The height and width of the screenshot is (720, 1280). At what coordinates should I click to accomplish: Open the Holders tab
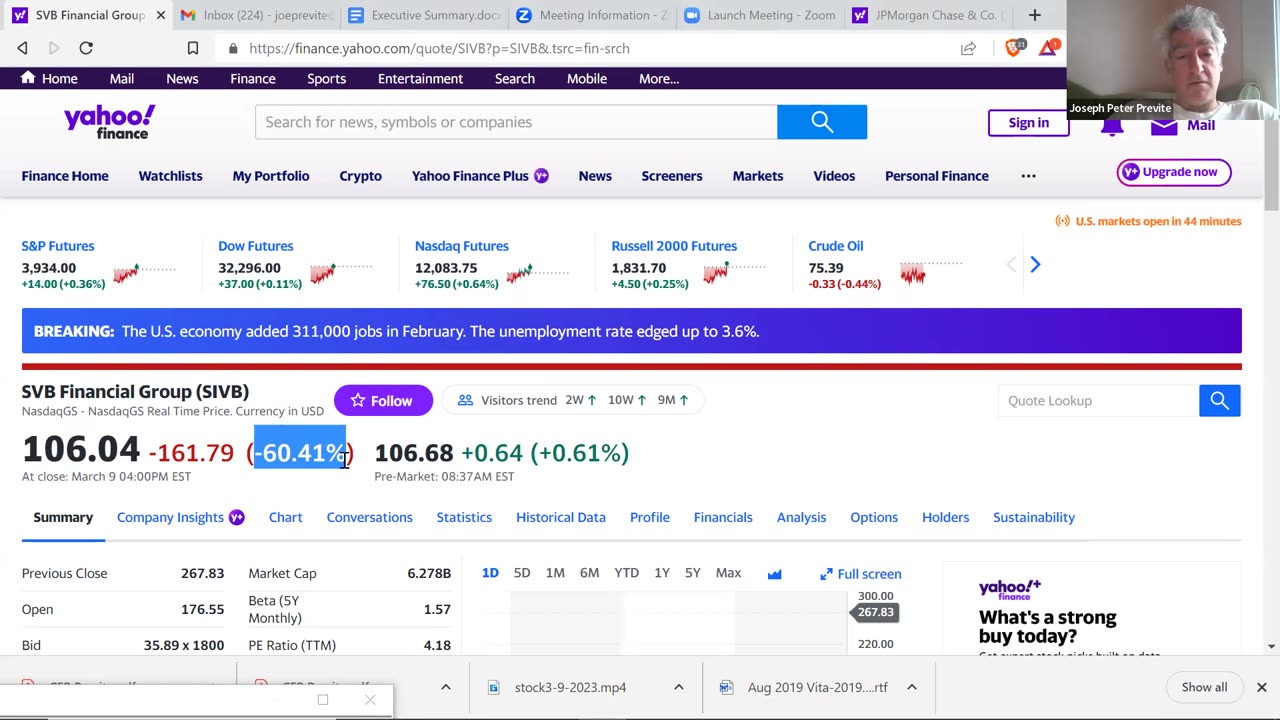[x=945, y=517]
